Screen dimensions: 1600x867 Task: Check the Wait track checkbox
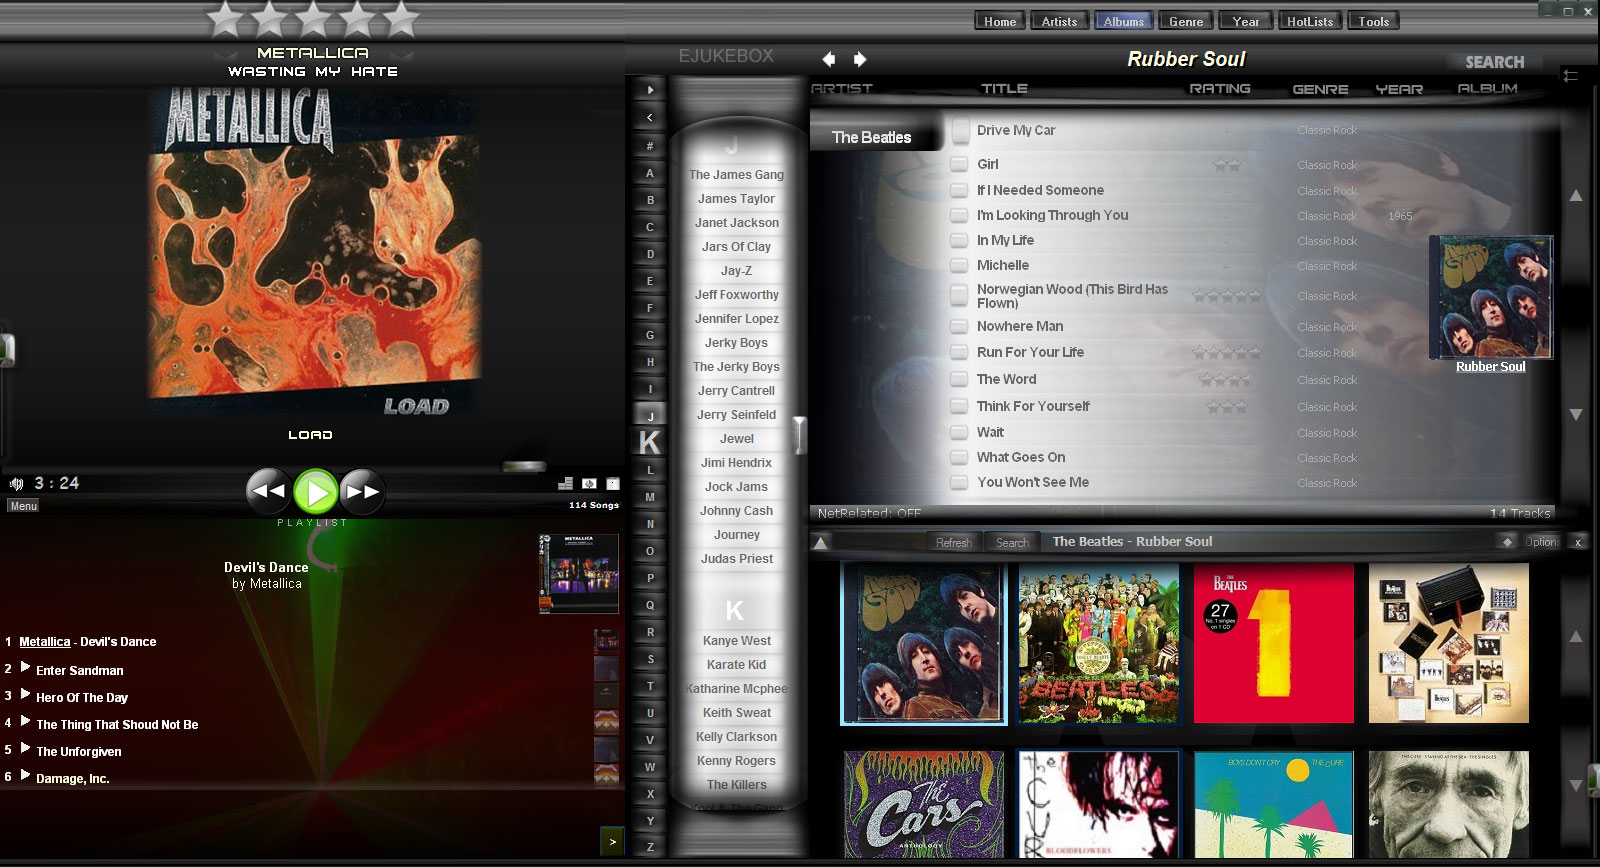(x=959, y=432)
